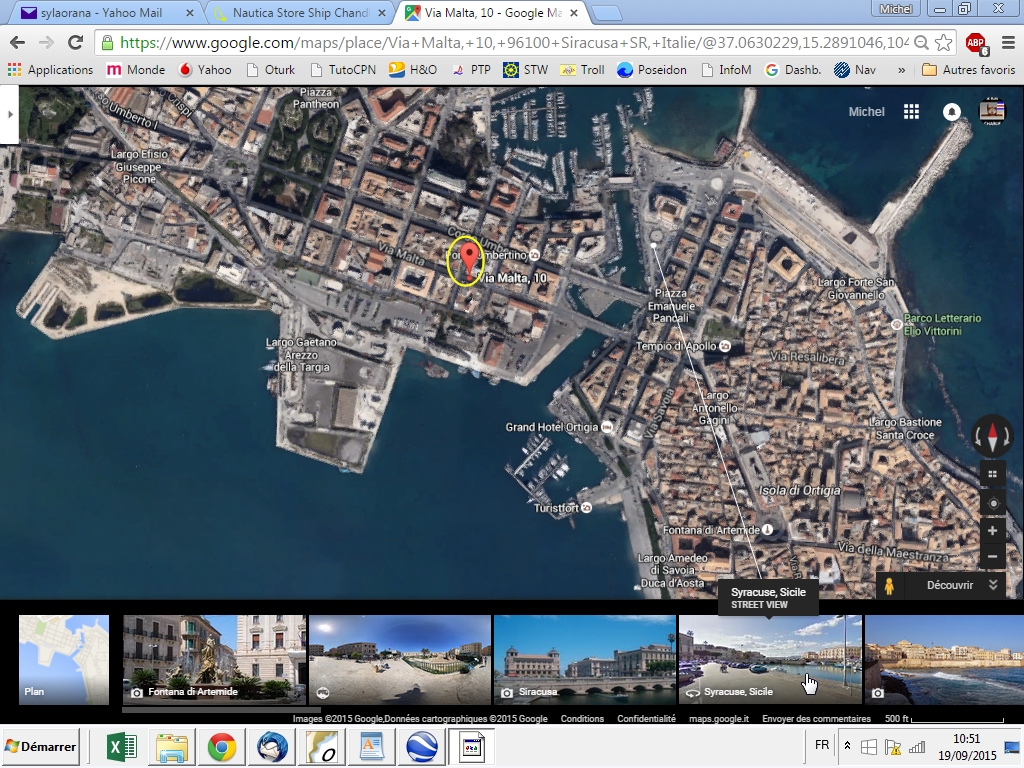
Task: Zoom out of the map
Action: pyautogui.click(x=993, y=556)
